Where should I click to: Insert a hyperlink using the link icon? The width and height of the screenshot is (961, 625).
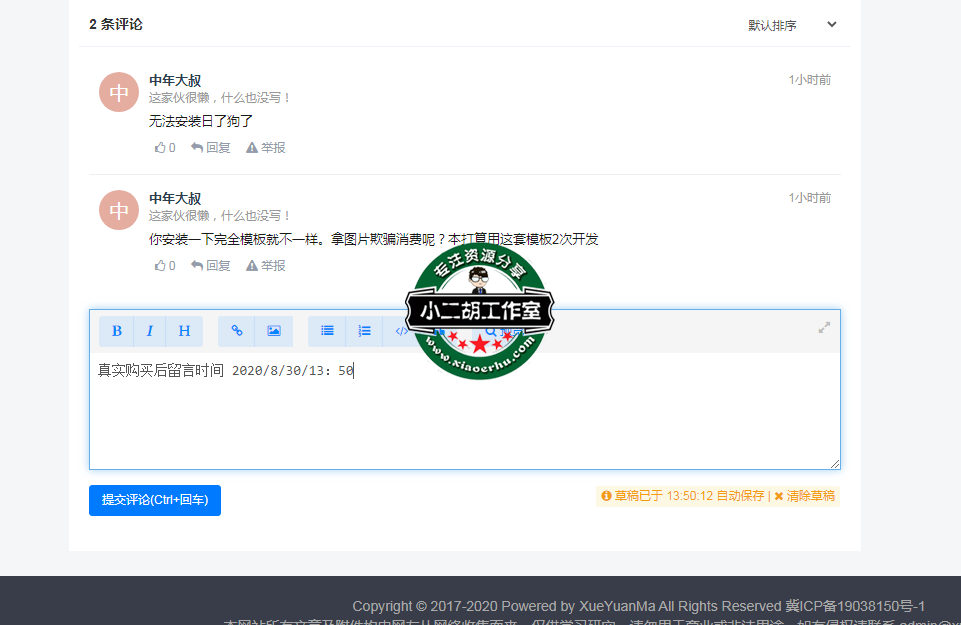tap(236, 331)
